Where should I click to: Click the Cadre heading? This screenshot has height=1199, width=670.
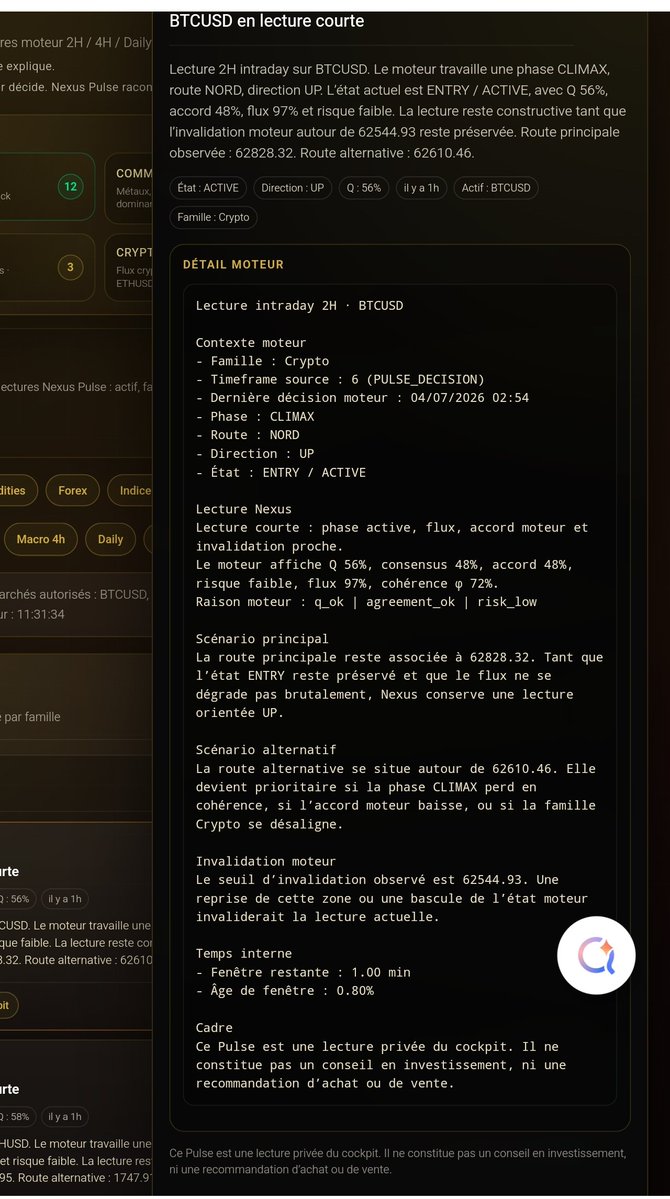(x=214, y=1028)
